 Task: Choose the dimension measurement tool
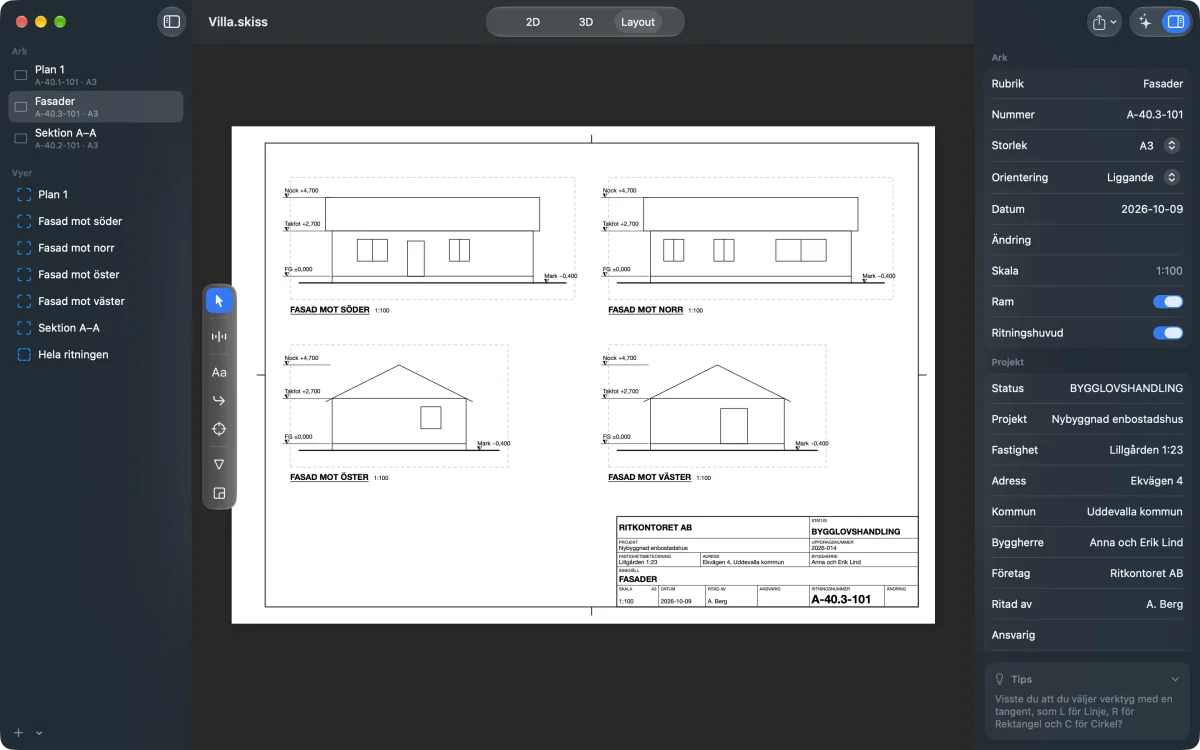[219, 337]
